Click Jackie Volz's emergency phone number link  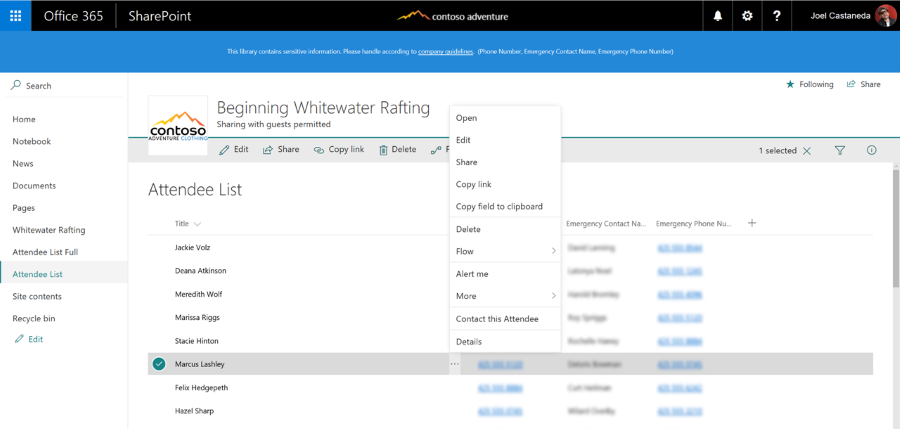pos(680,248)
